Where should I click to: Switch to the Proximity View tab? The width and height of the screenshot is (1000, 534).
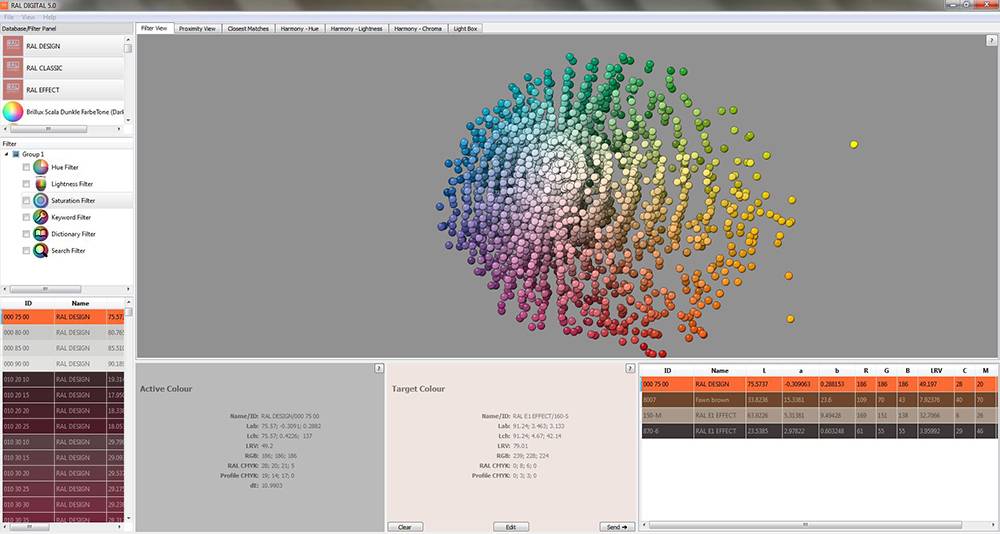pos(197,29)
